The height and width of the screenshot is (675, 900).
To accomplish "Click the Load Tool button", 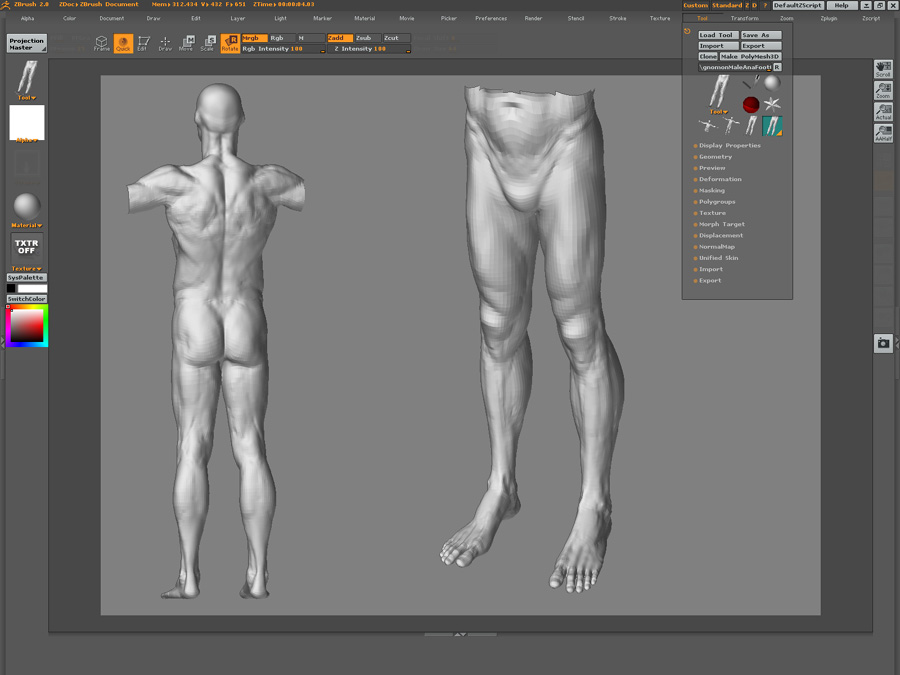I will pyautogui.click(x=718, y=35).
